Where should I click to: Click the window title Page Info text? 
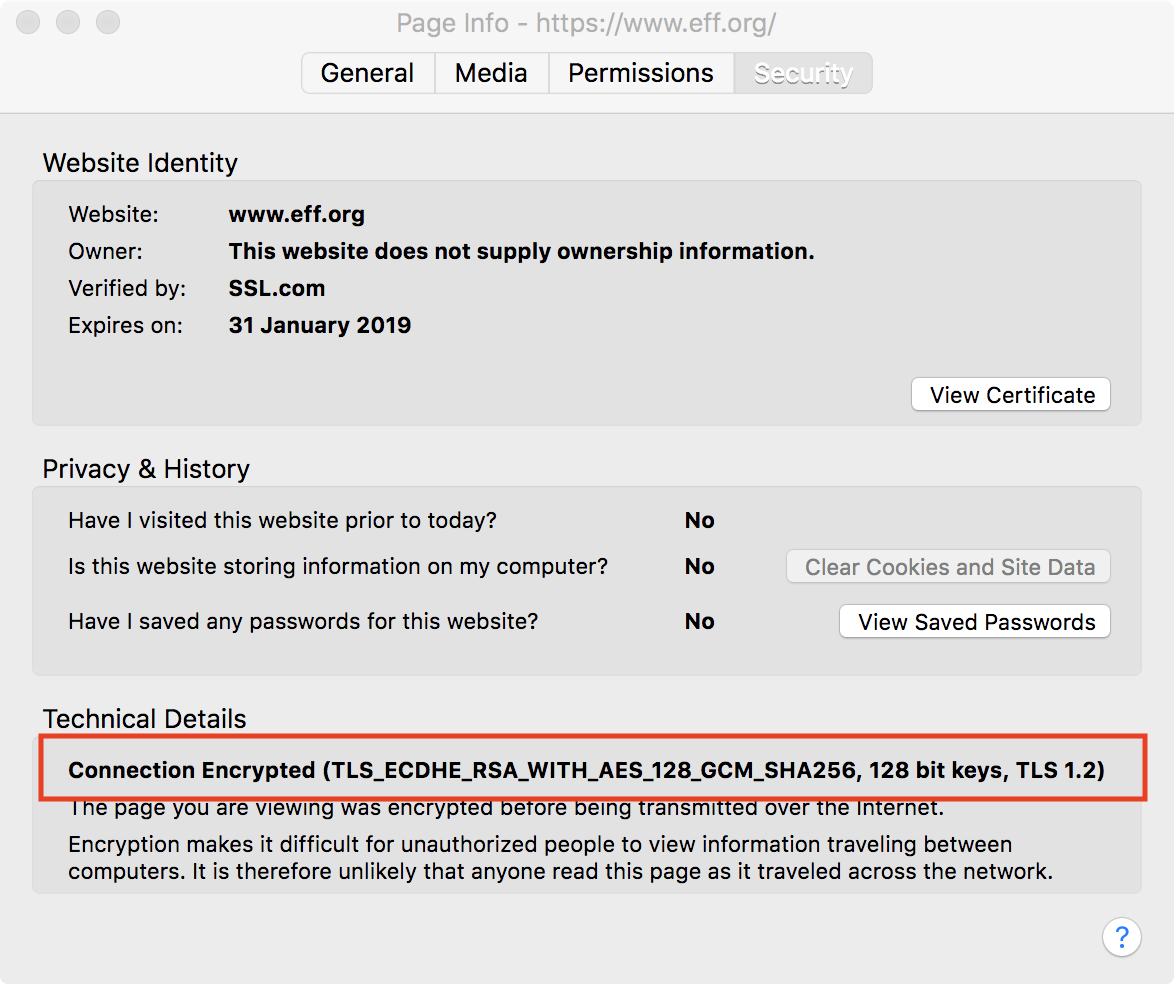pos(586,23)
